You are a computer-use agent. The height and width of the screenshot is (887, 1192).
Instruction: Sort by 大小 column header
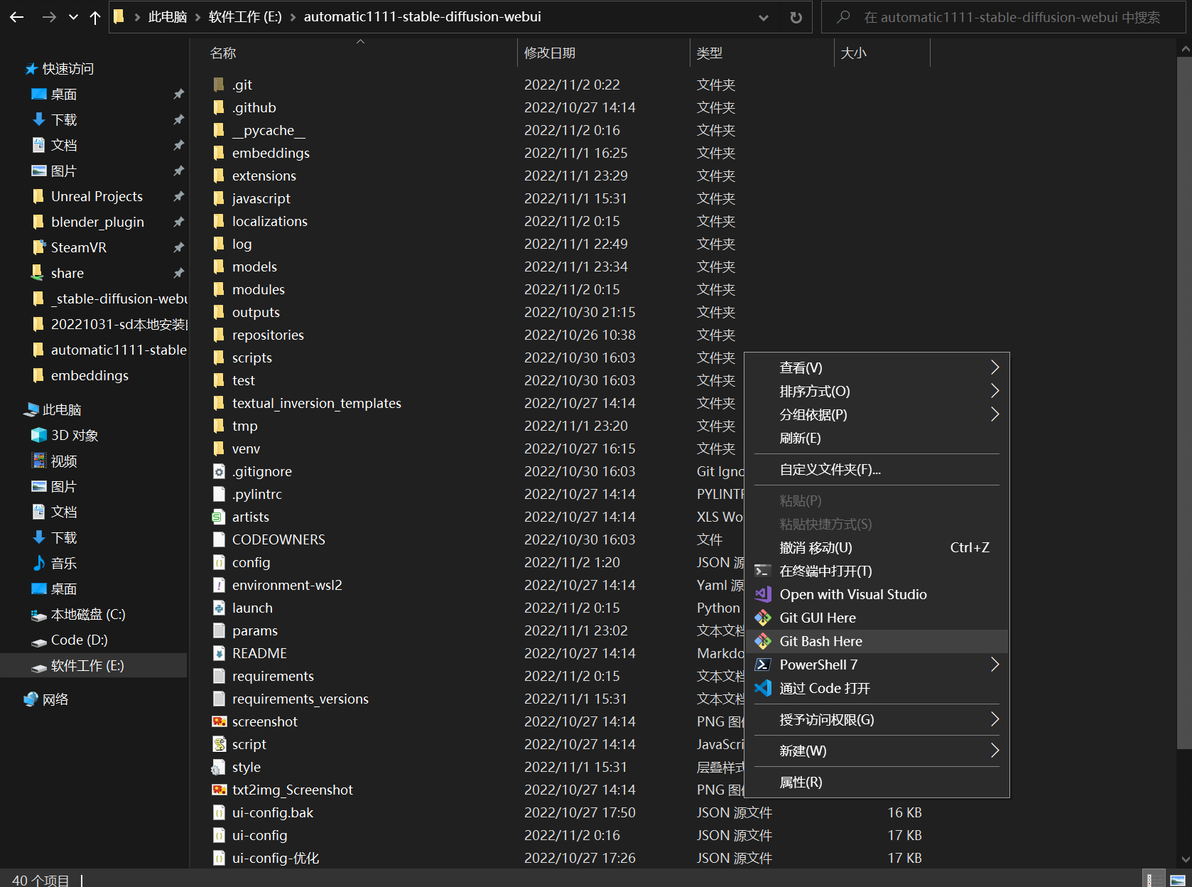[x=854, y=53]
